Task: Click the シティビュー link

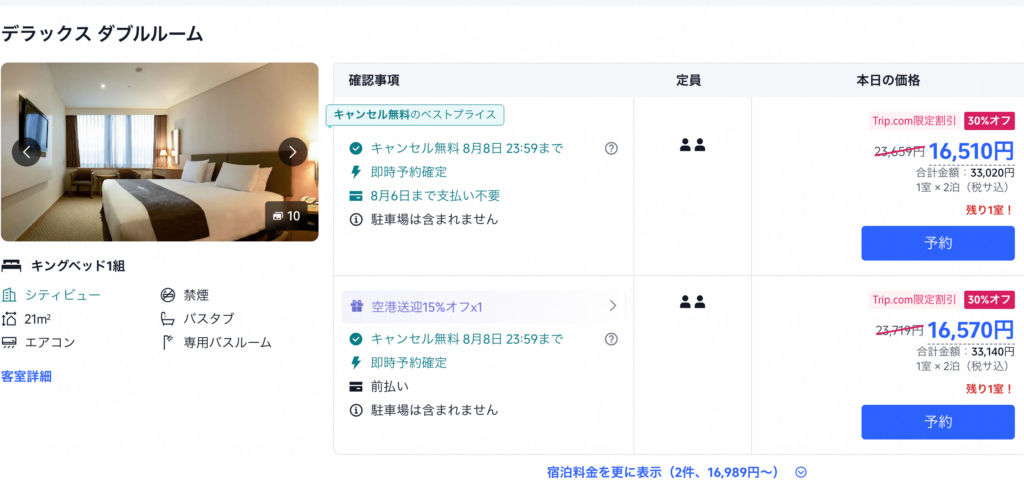Action: pos(63,295)
